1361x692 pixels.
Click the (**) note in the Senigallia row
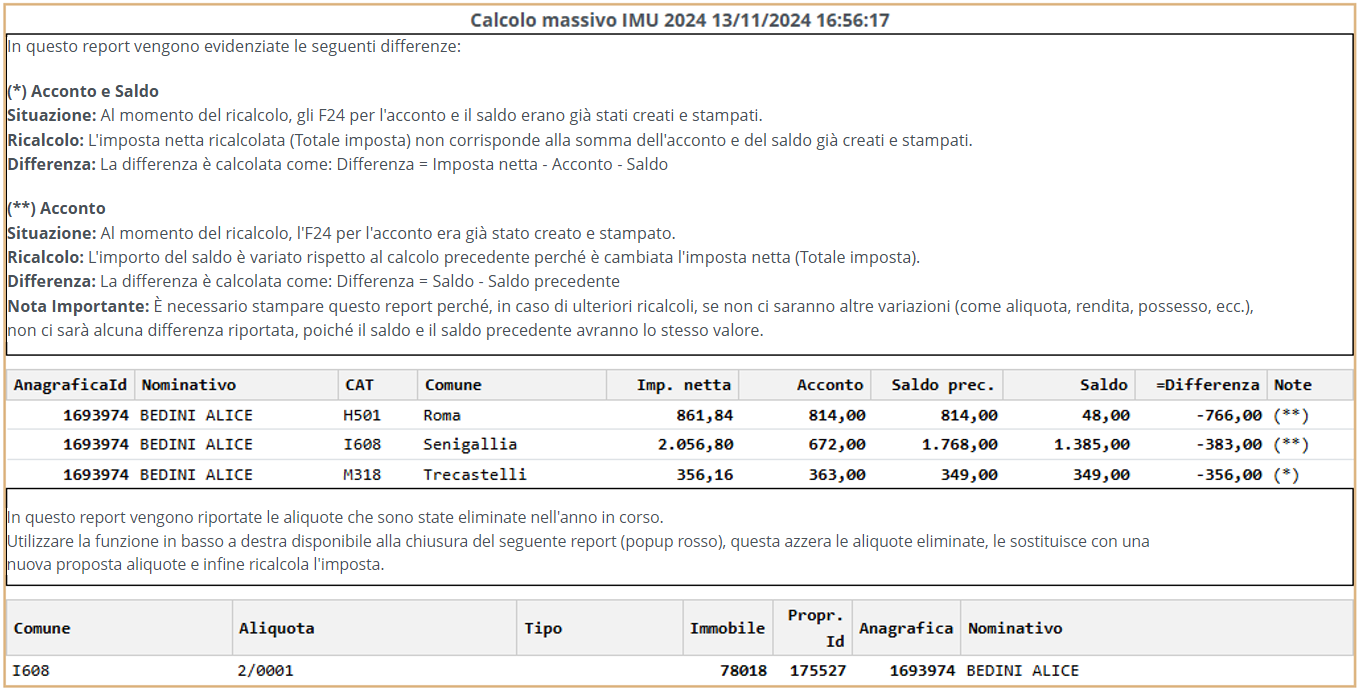pos(1291,445)
